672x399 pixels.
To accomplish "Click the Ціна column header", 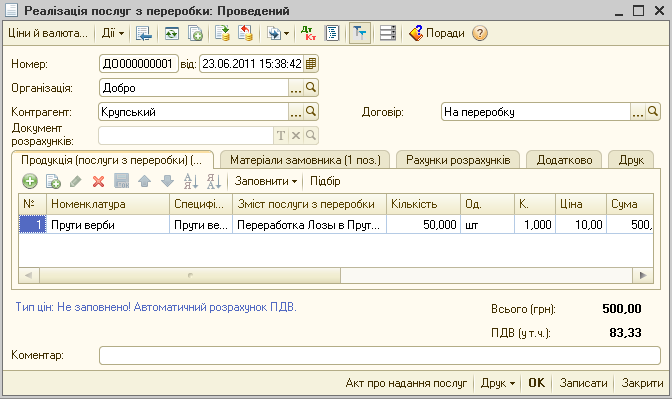I will click(x=581, y=204).
